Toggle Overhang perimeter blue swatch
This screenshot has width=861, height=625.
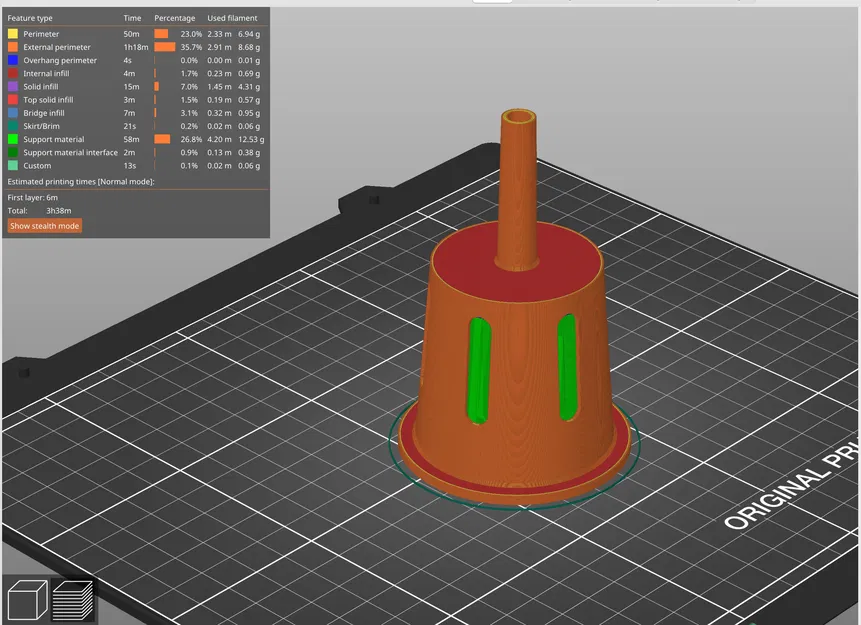[x=13, y=60]
